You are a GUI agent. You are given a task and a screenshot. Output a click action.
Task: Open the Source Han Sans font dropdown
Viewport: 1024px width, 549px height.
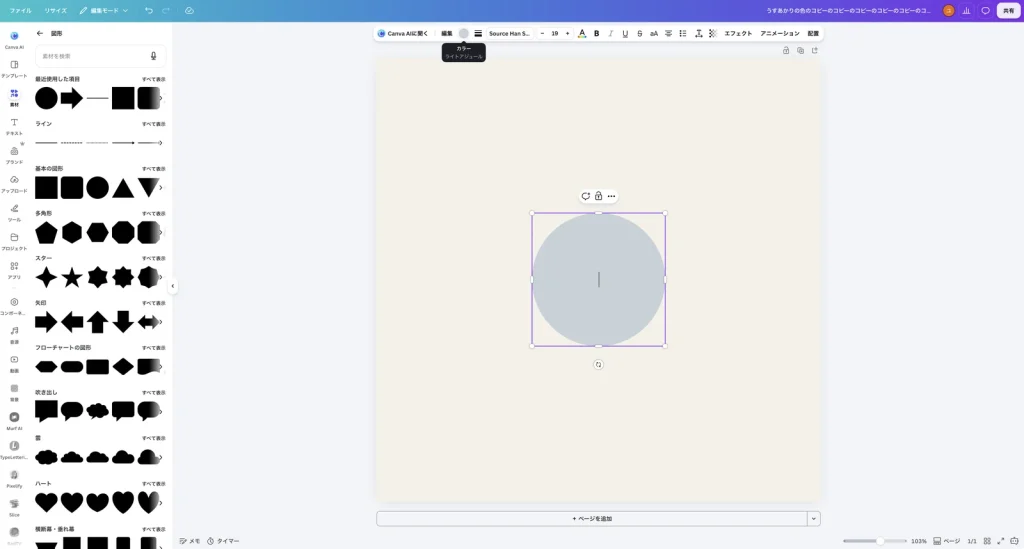click(509, 33)
